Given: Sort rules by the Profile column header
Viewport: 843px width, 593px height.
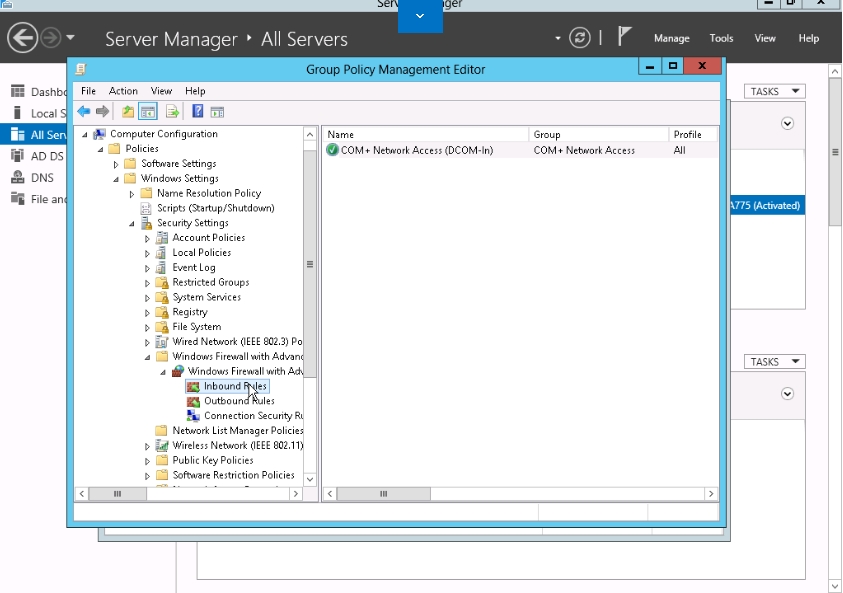Looking at the screenshot, I should (x=692, y=134).
